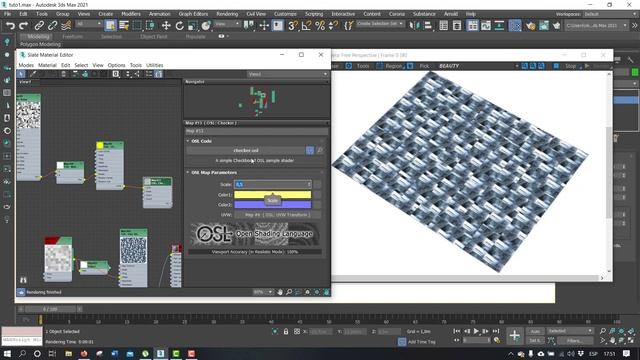Open Mirror tool in main toolbar
The image size is (640, 360).
coord(414,26)
